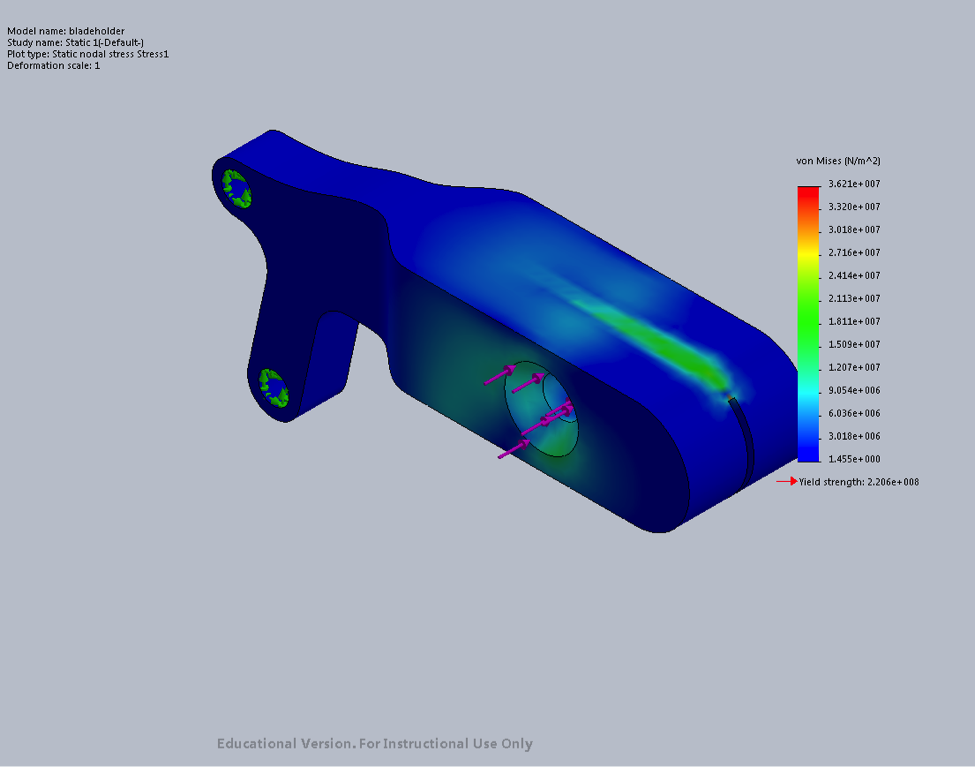Viewport: 975px width, 767px height.
Task: Click legend value 9.054e+006
Action: click(x=854, y=391)
